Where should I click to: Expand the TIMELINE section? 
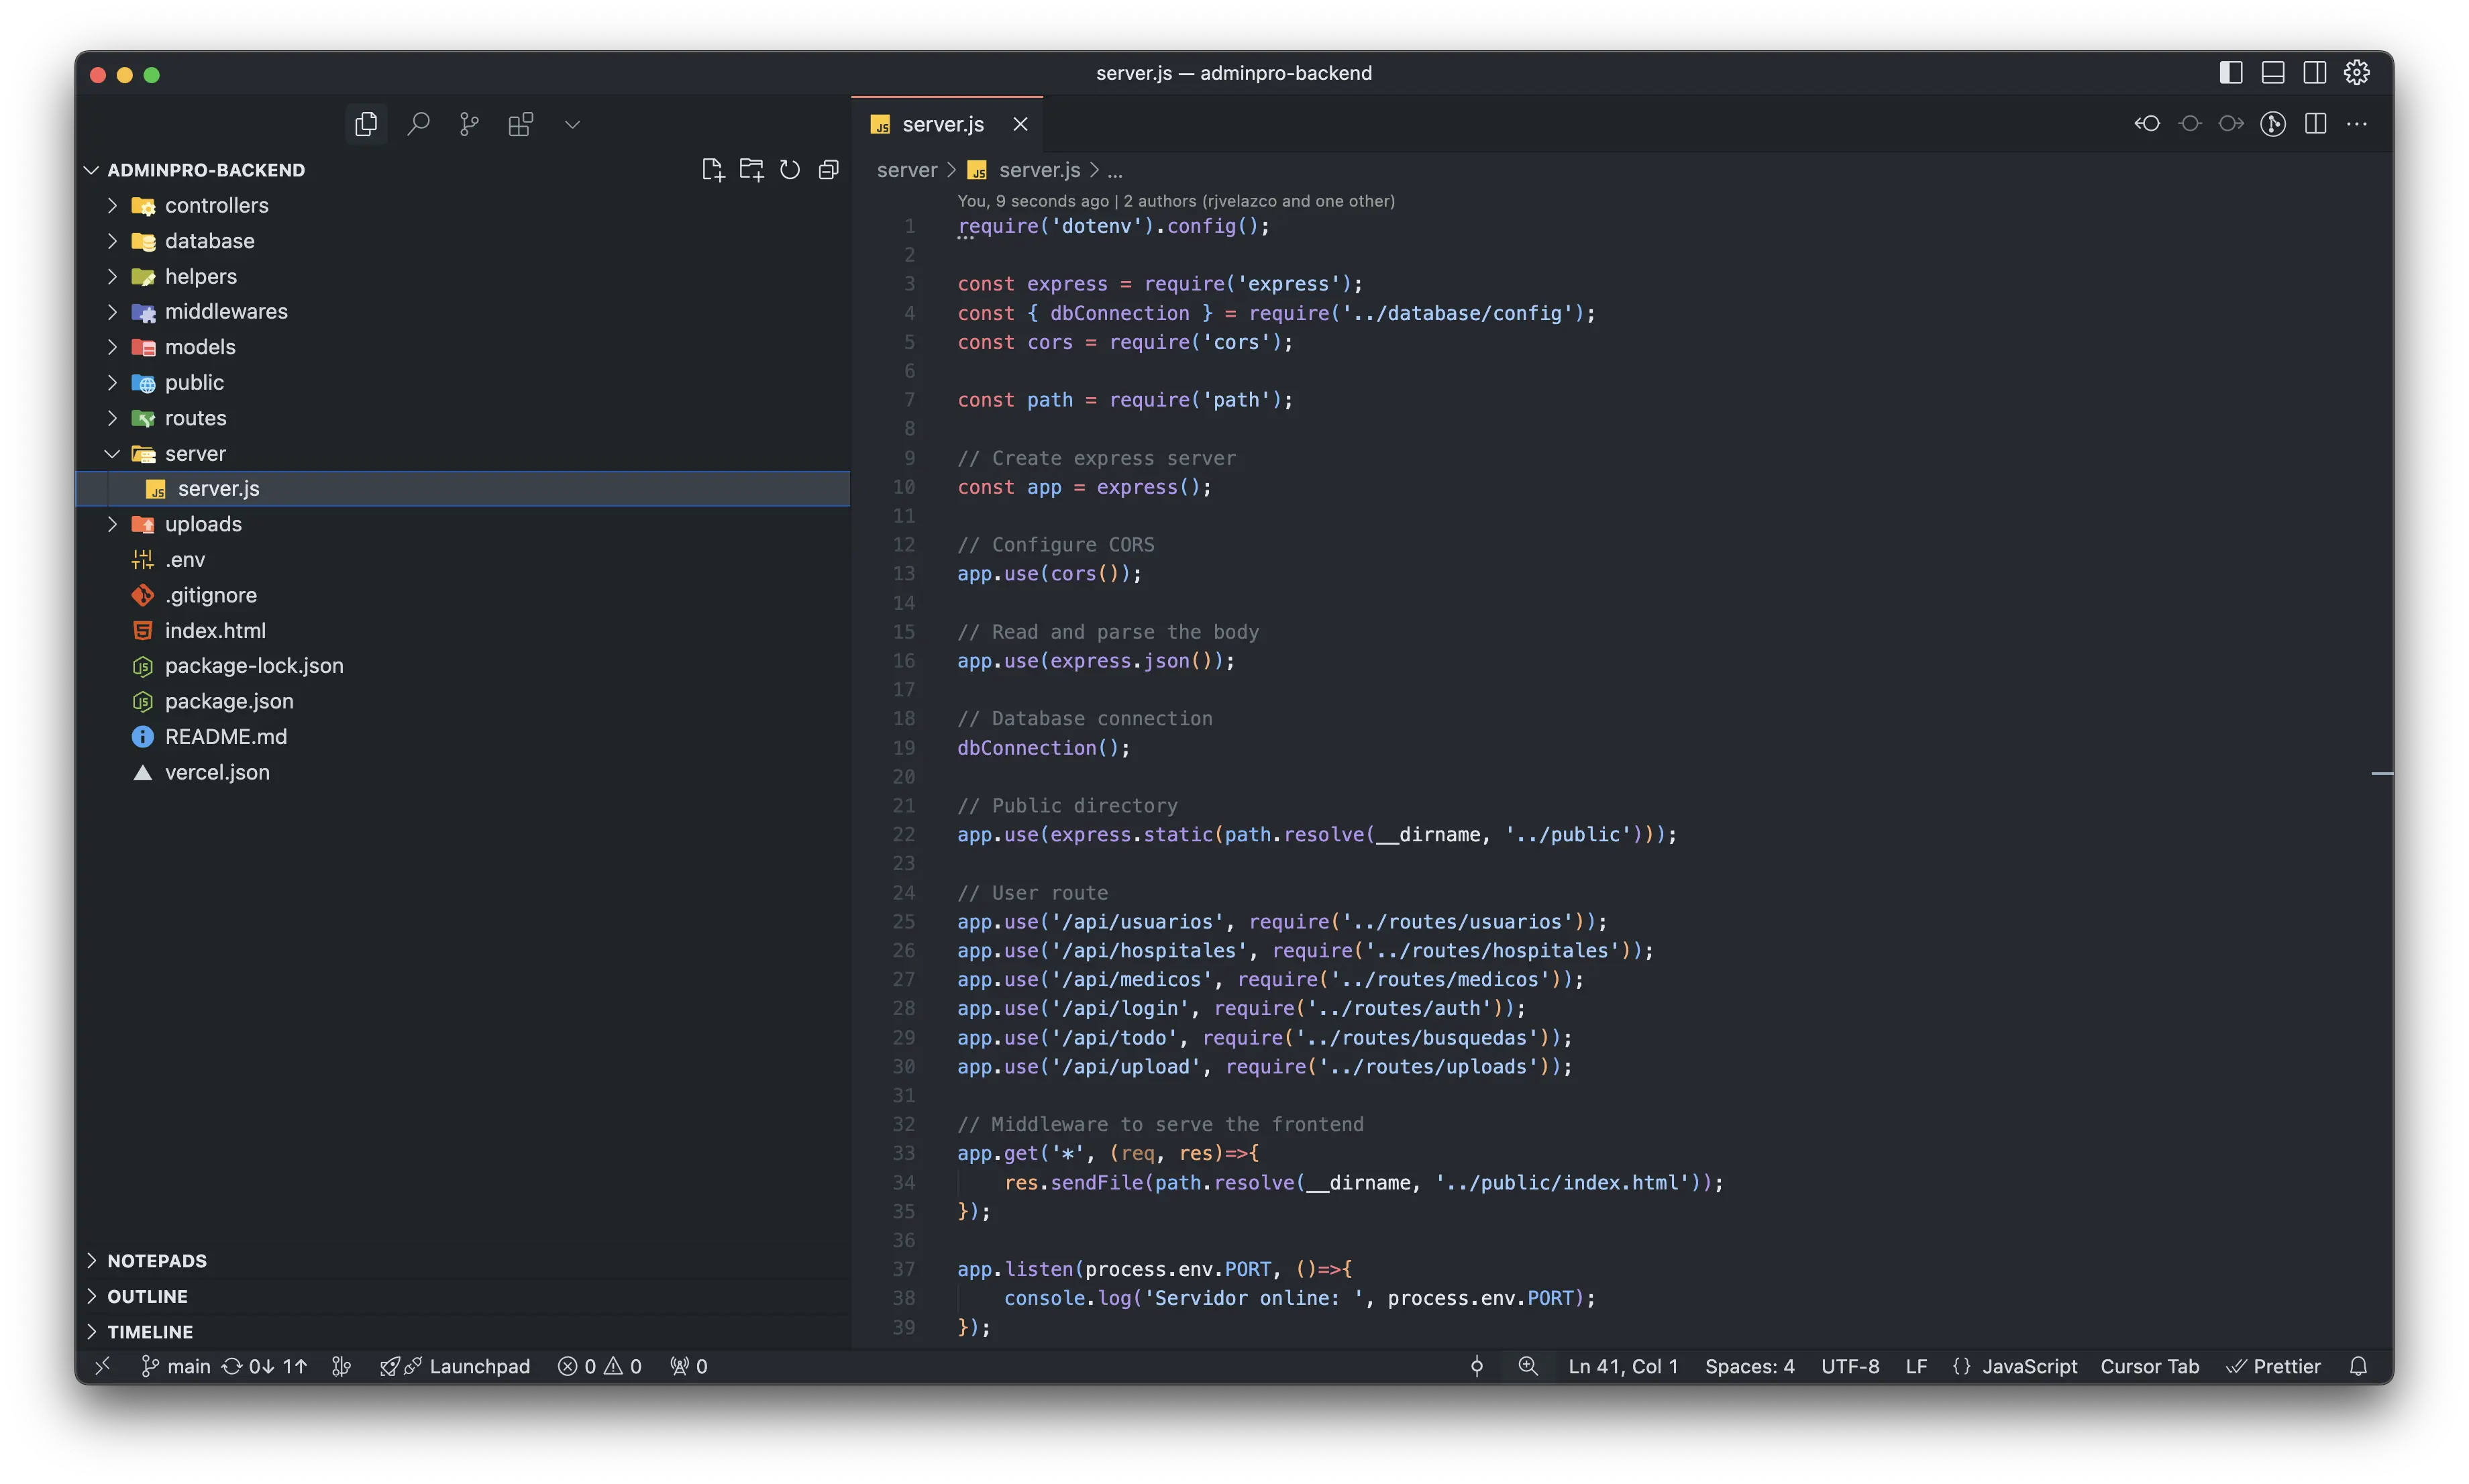click(x=463, y=1331)
